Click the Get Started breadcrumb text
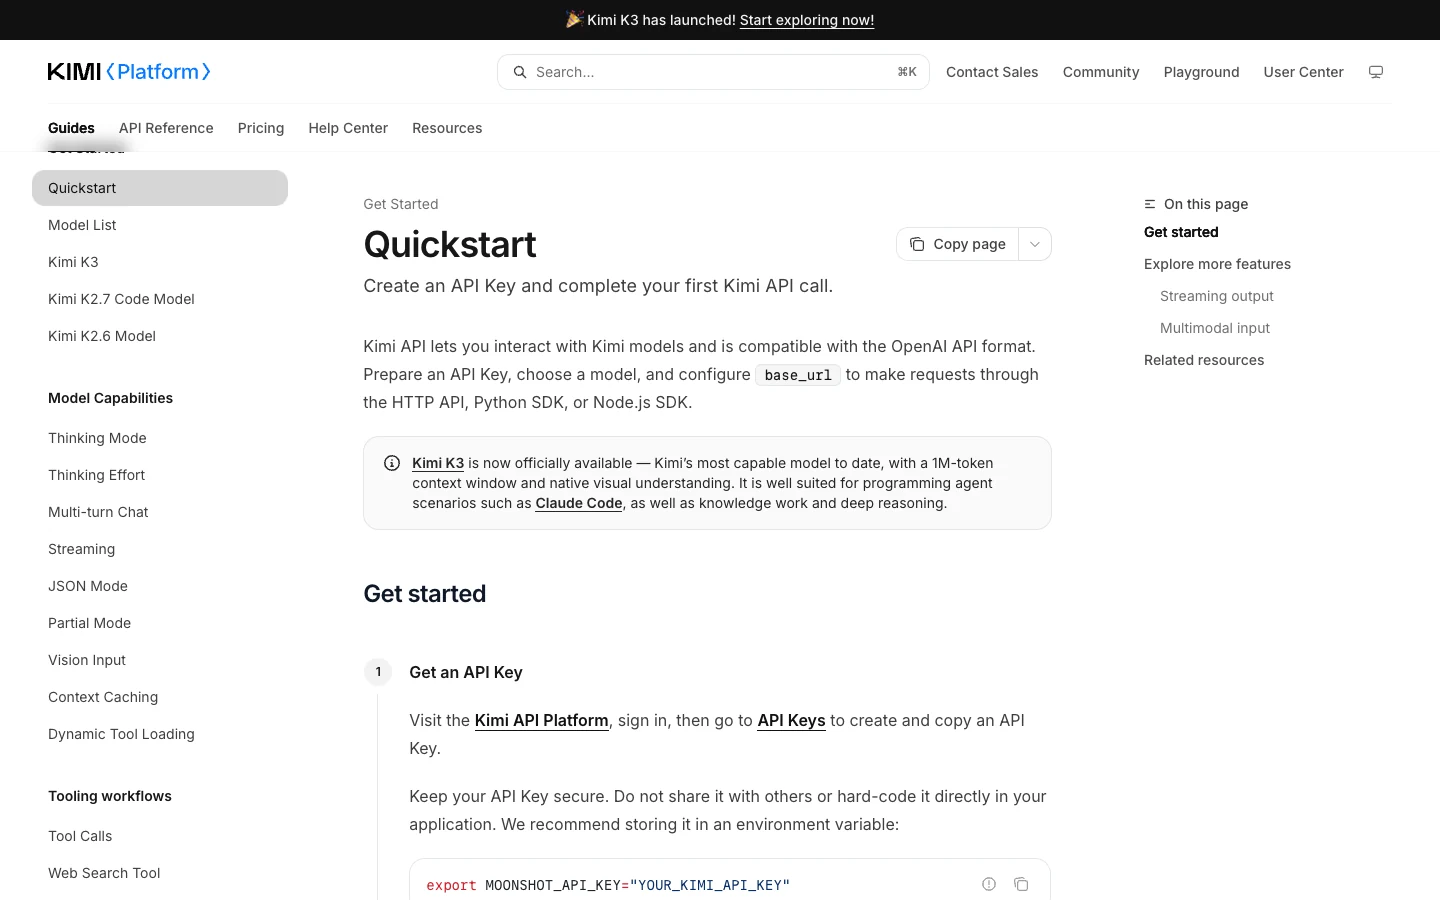 401,204
